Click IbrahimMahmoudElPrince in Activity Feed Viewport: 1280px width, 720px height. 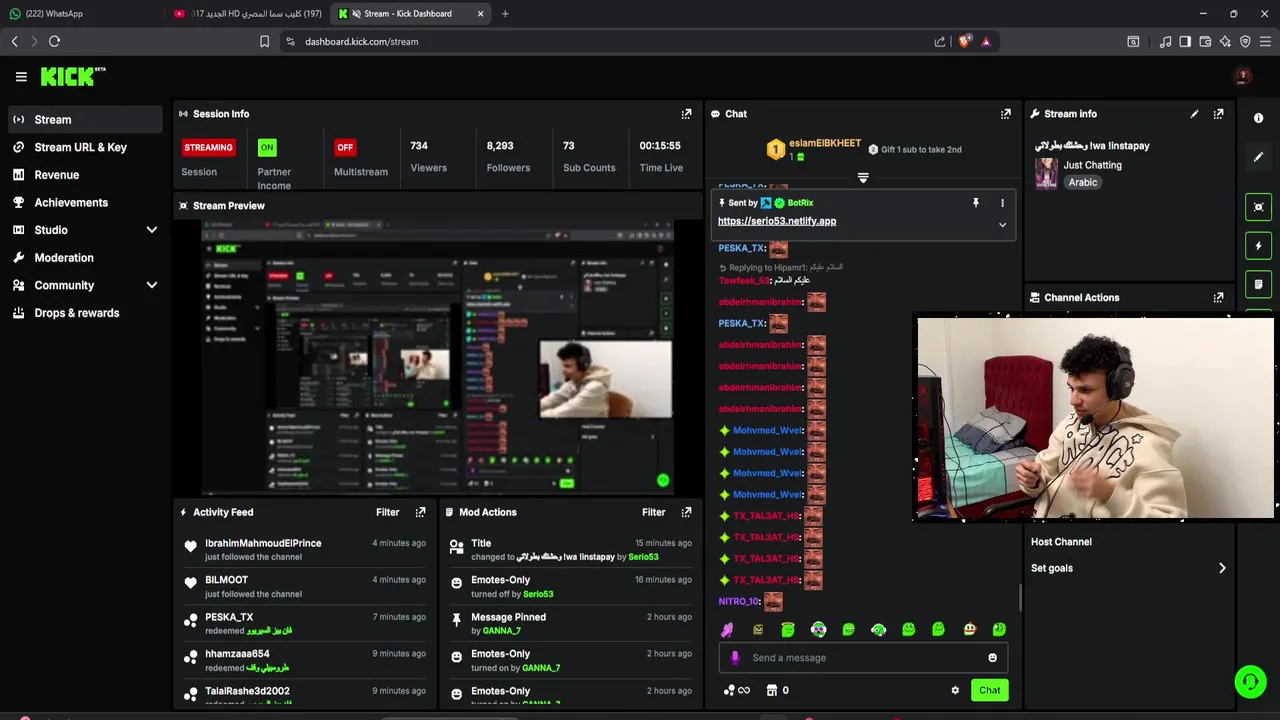[x=263, y=543]
